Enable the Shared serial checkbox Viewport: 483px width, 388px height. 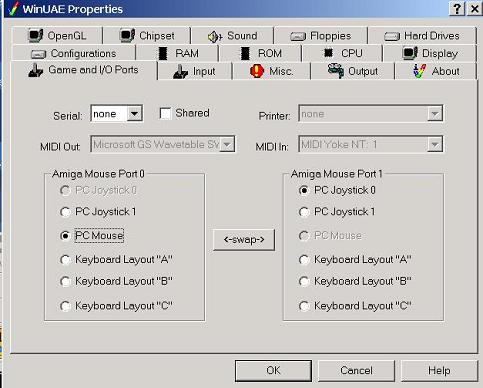point(165,113)
